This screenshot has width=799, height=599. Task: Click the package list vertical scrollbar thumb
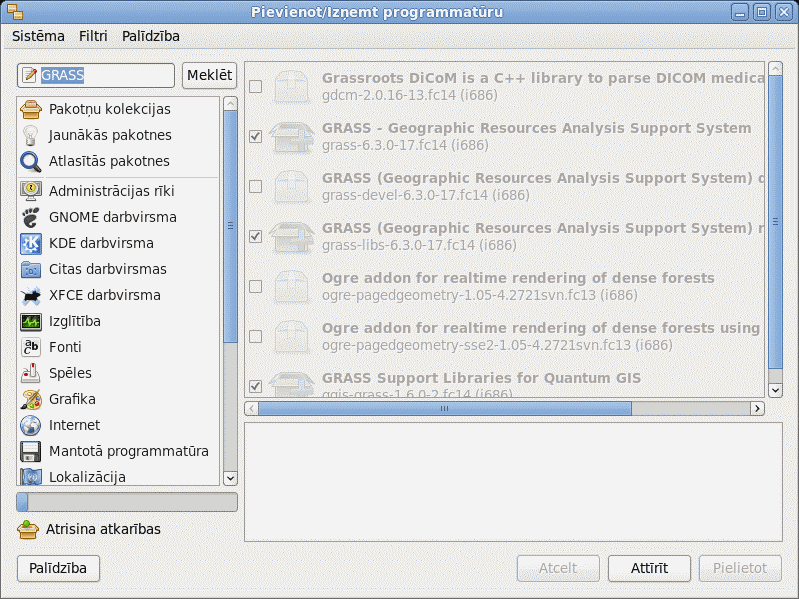[776, 222]
